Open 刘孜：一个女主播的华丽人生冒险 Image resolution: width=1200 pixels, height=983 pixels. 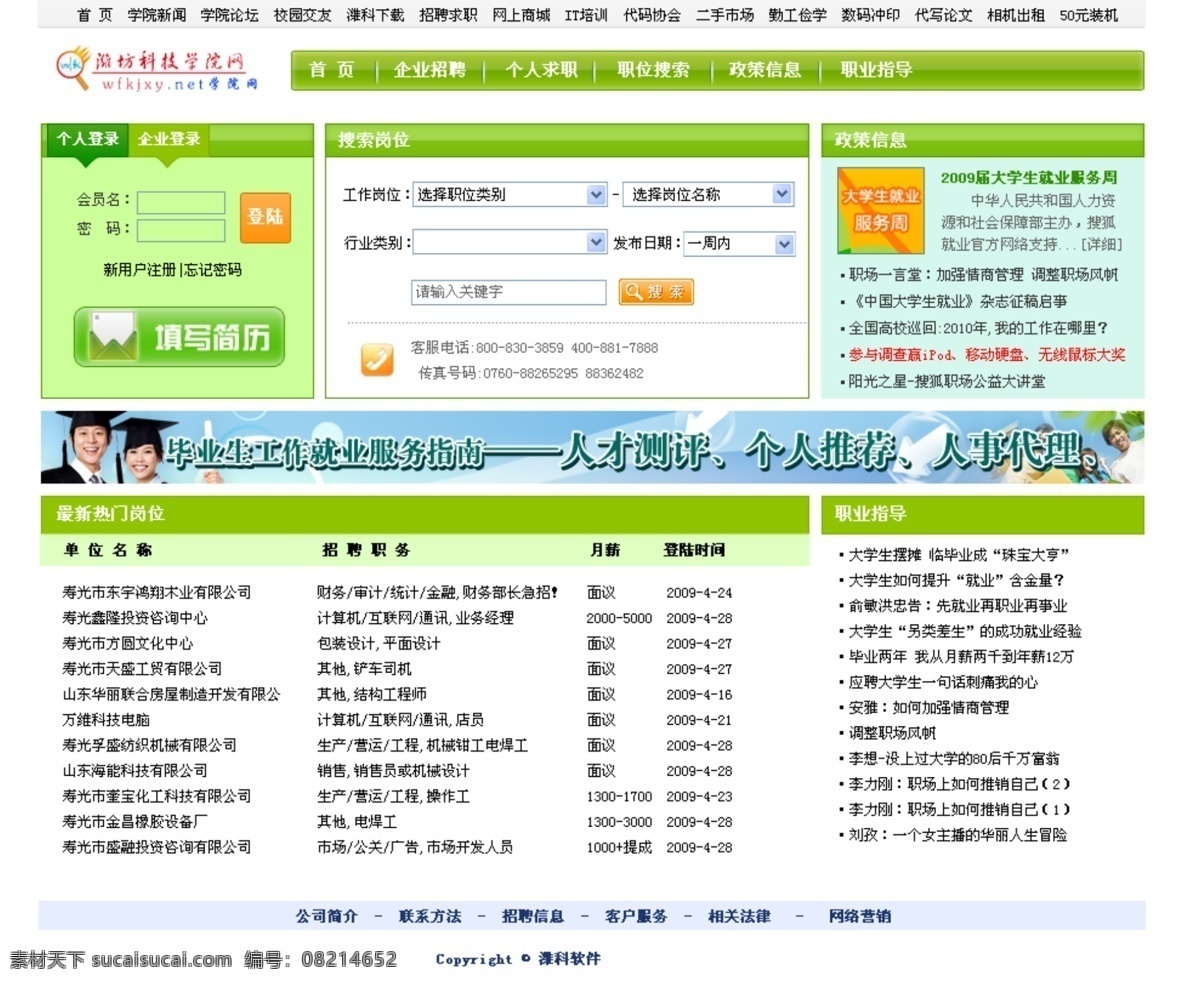(957, 835)
